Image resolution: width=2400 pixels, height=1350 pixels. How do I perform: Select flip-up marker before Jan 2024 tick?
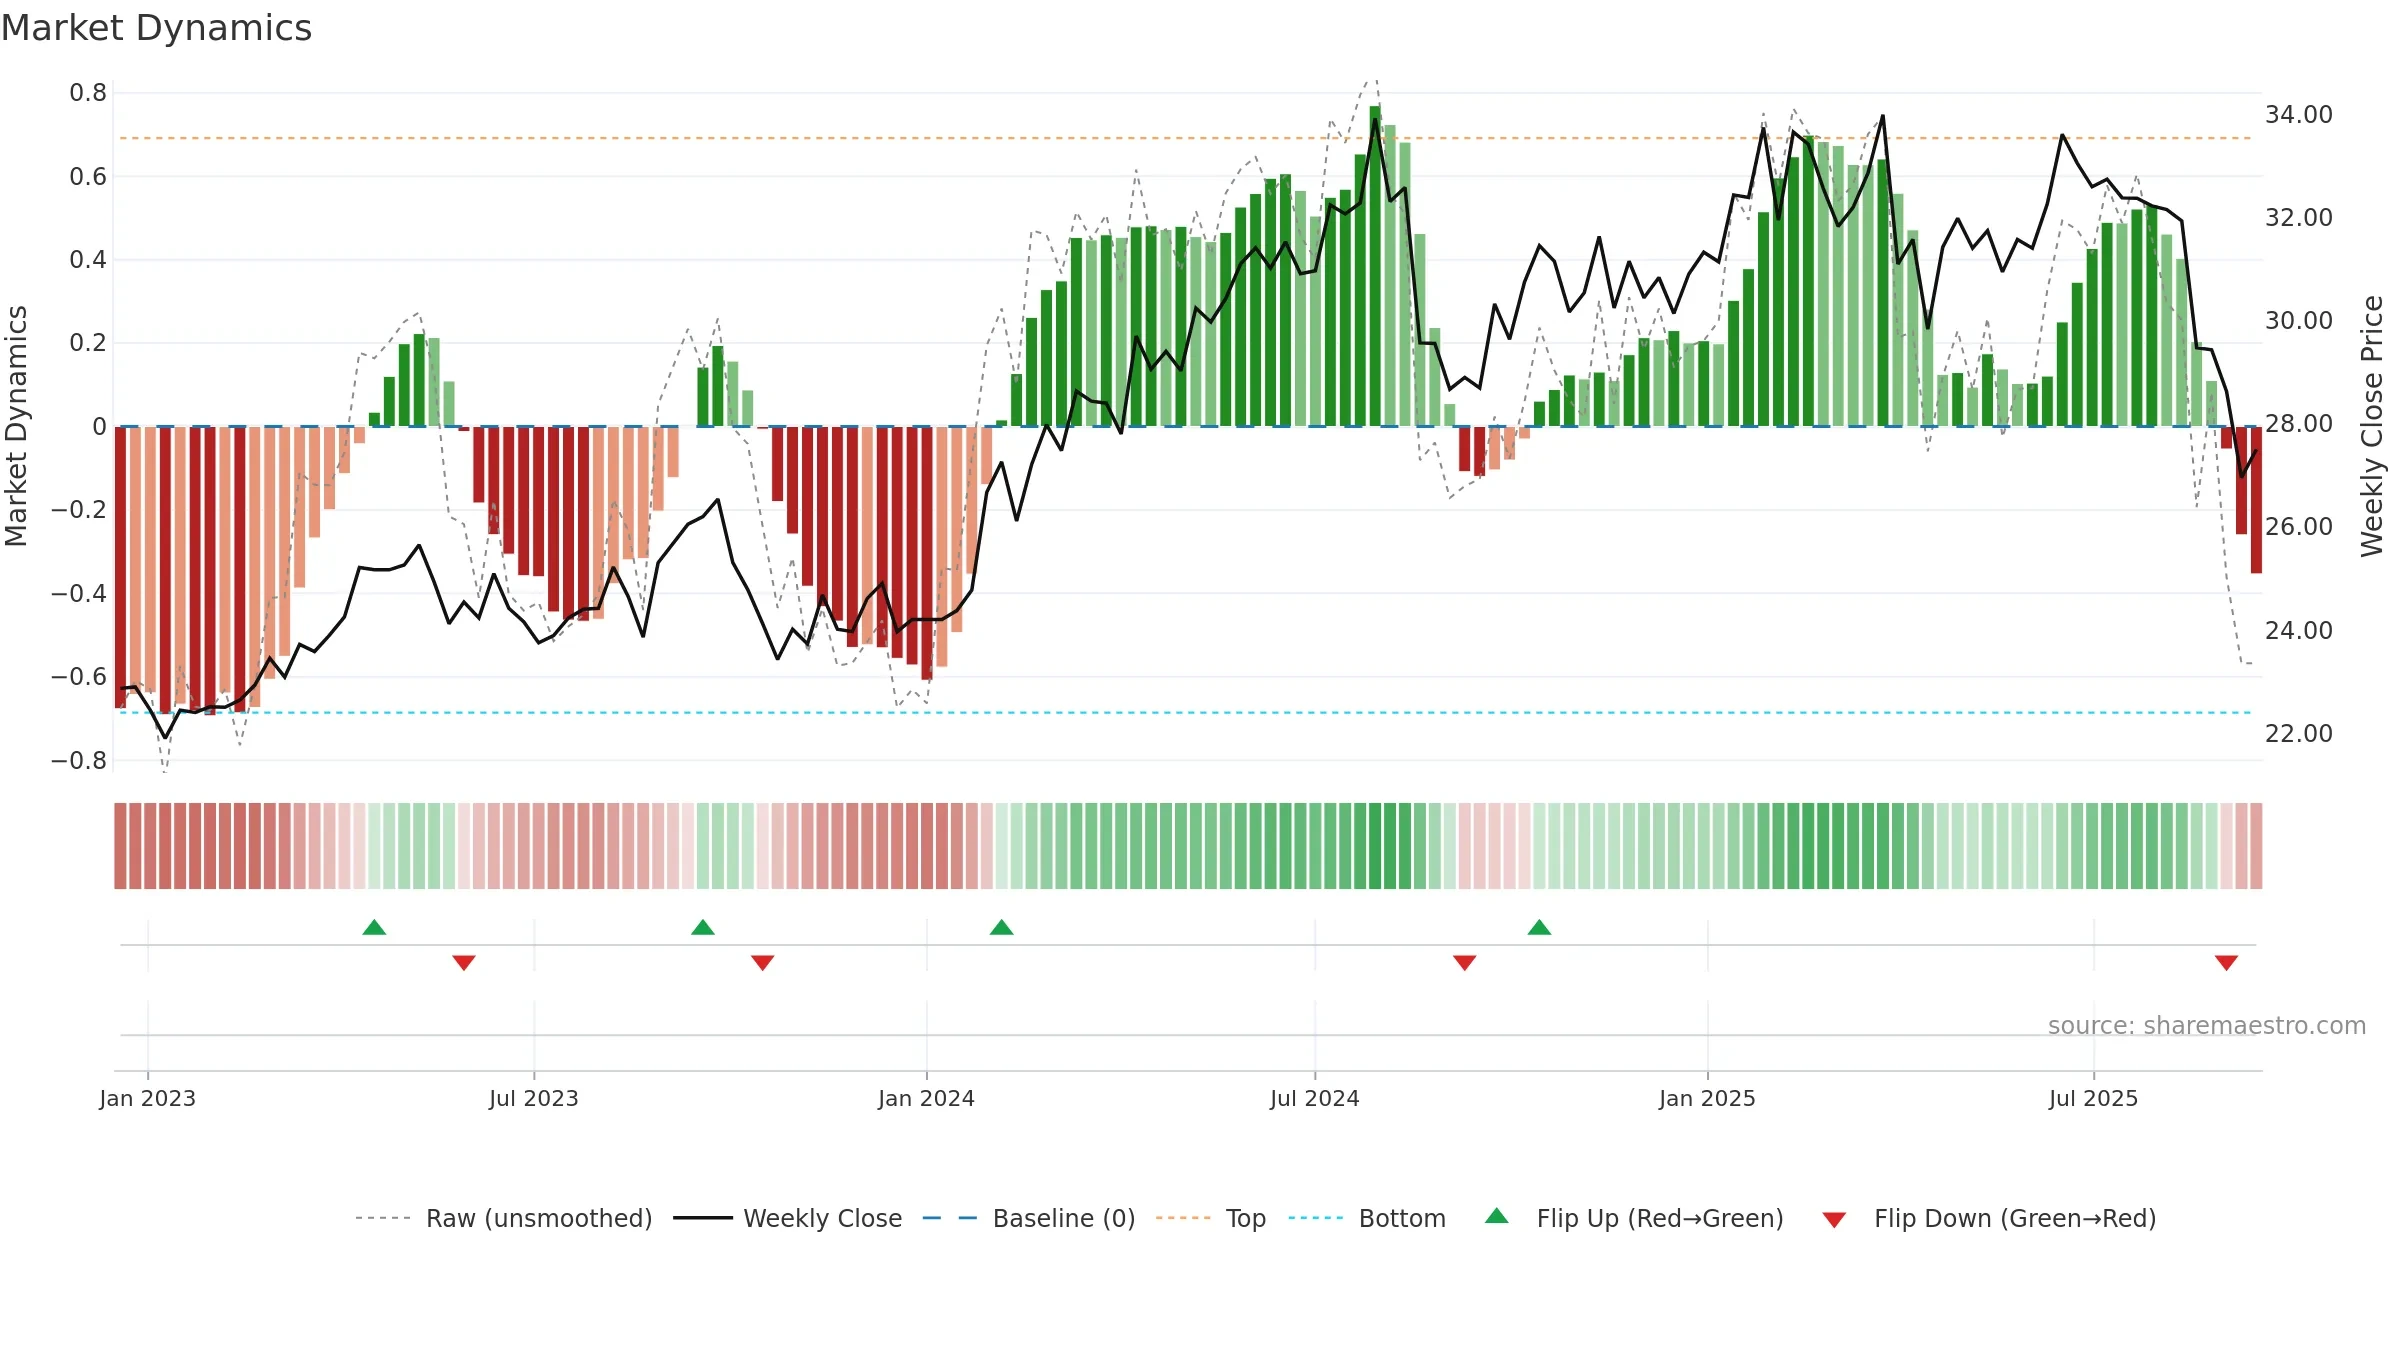click(703, 927)
